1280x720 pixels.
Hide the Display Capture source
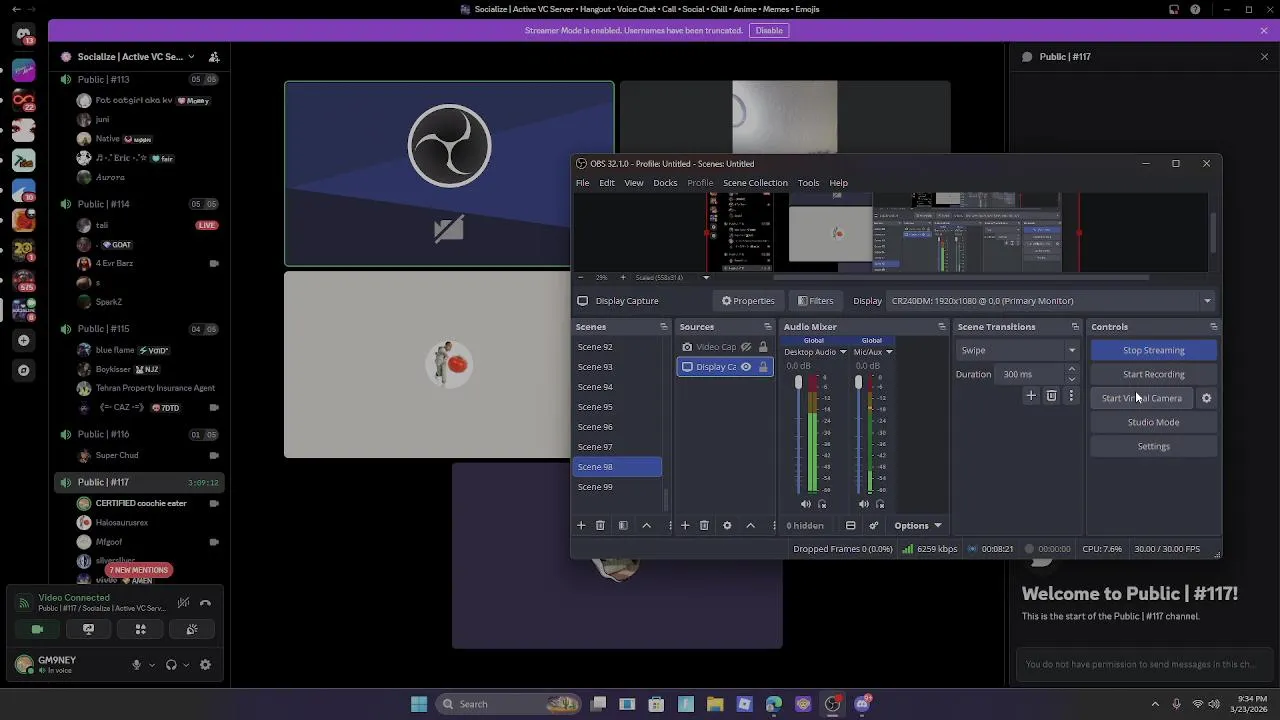coord(746,367)
